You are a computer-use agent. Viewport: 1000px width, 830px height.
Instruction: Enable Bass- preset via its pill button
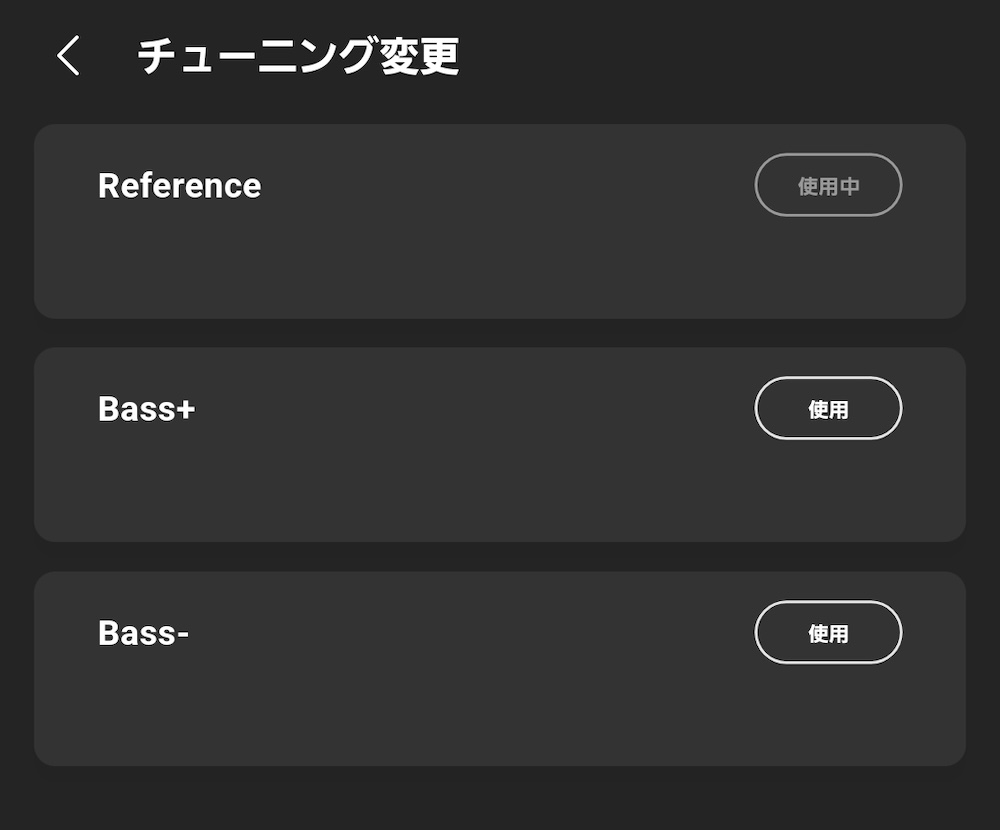click(828, 632)
